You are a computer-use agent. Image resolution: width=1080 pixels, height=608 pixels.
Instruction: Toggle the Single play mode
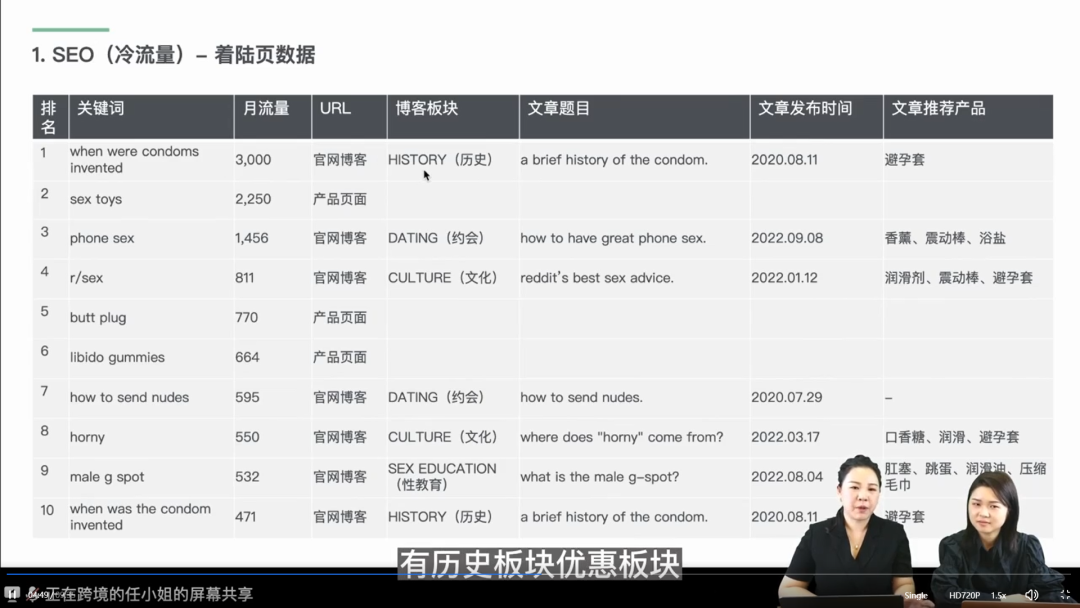click(916, 596)
